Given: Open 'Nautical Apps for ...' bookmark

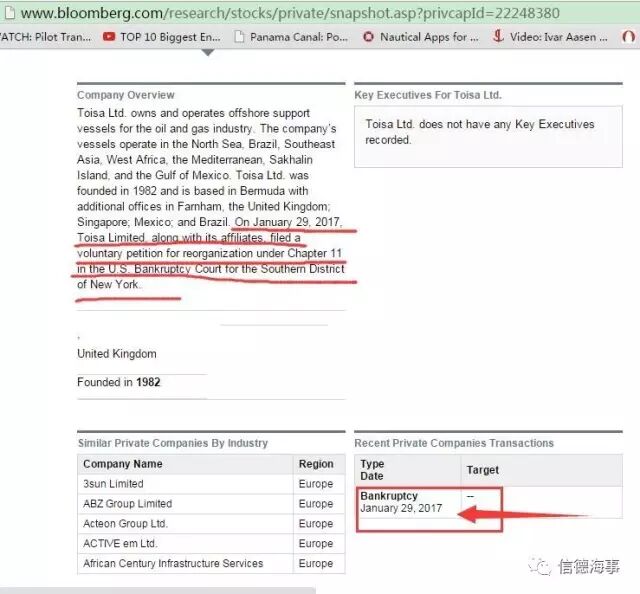Looking at the screenshot, I should coord(429,37).
